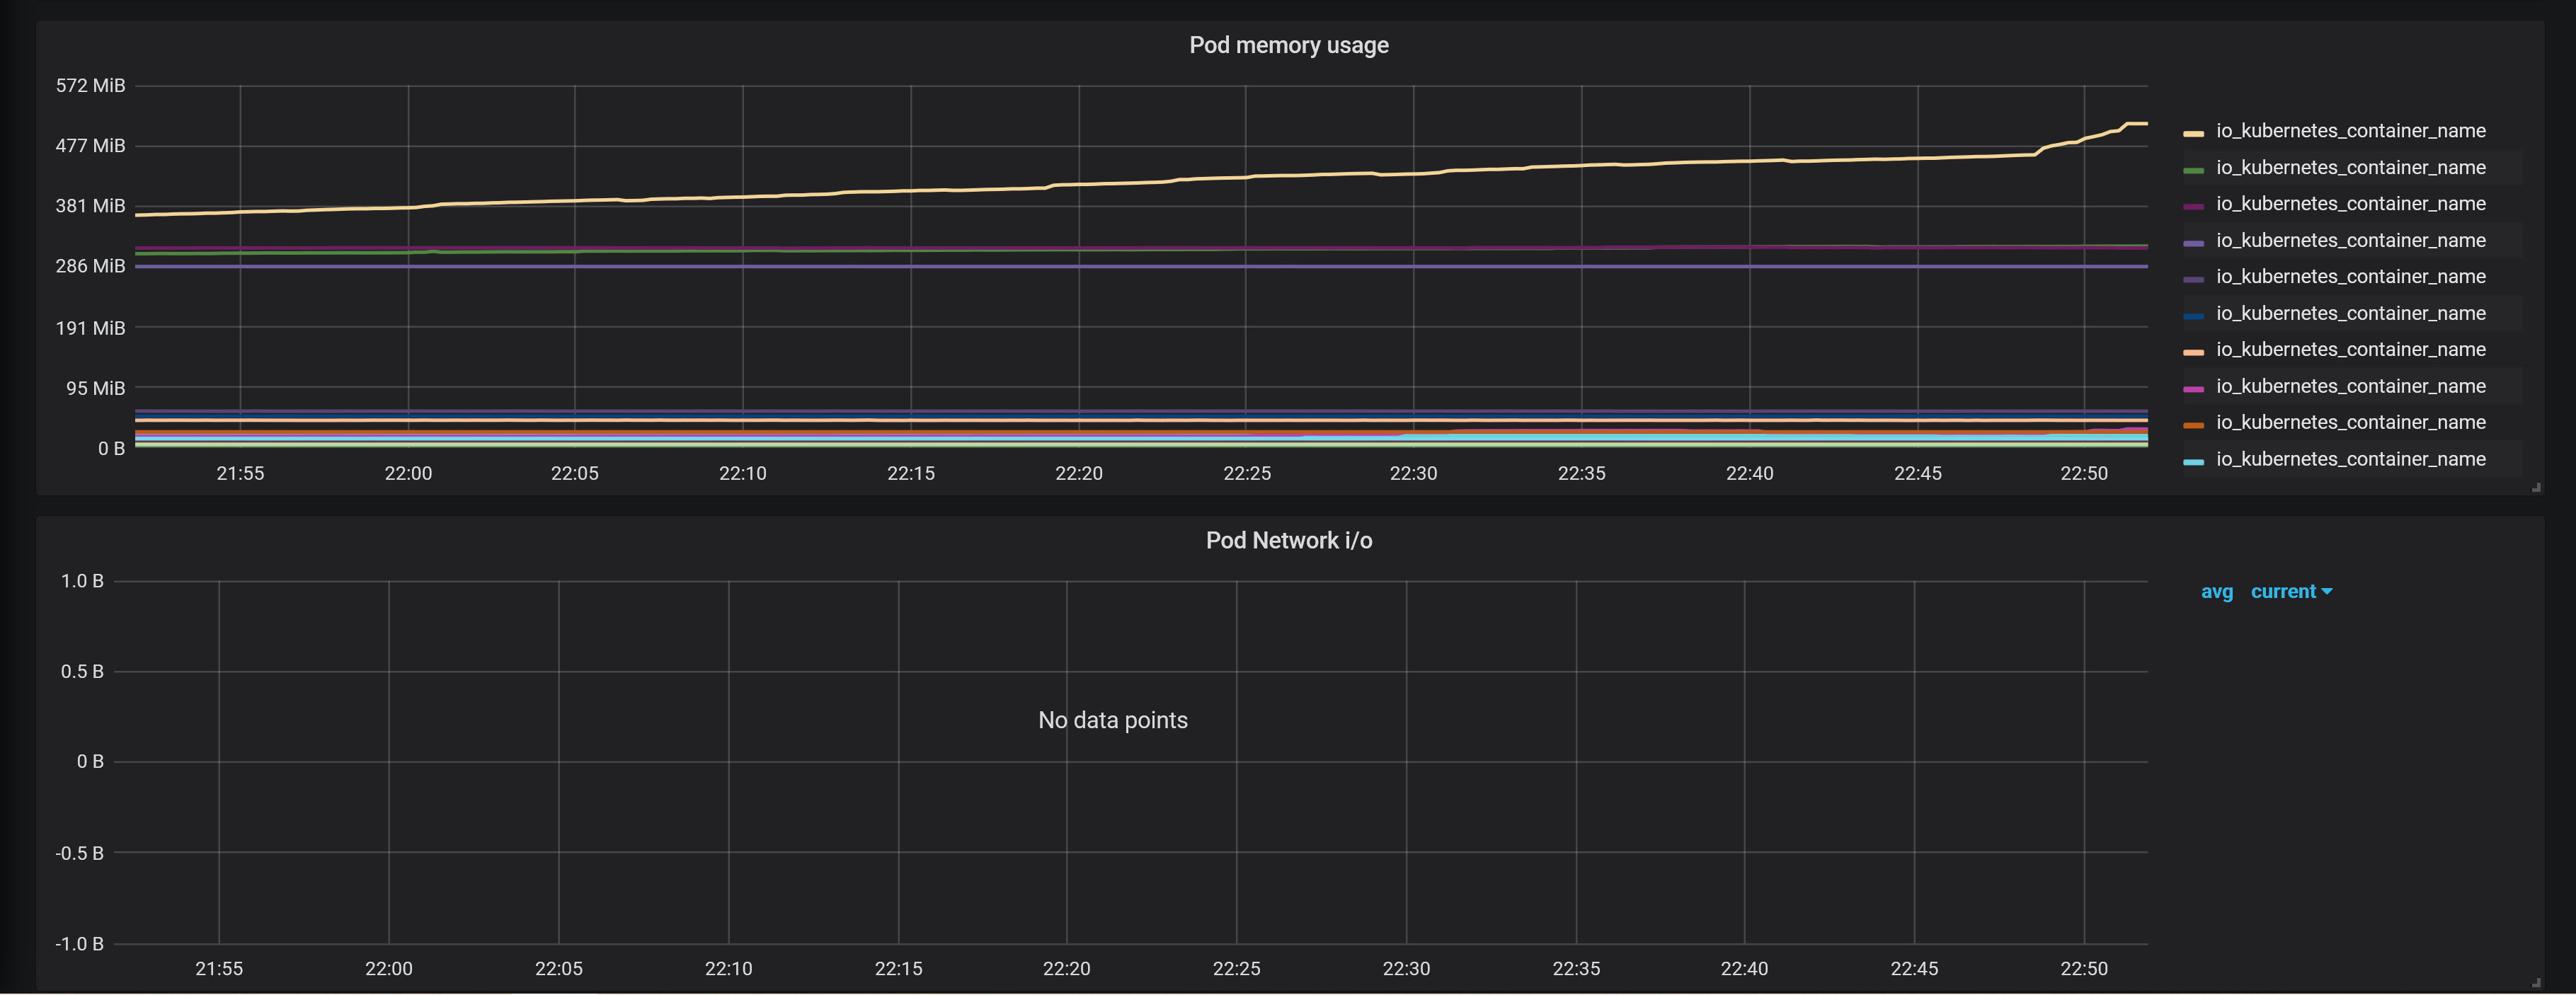
Task: Click the bright pink legend color icon
Action: coord(2193,389)
